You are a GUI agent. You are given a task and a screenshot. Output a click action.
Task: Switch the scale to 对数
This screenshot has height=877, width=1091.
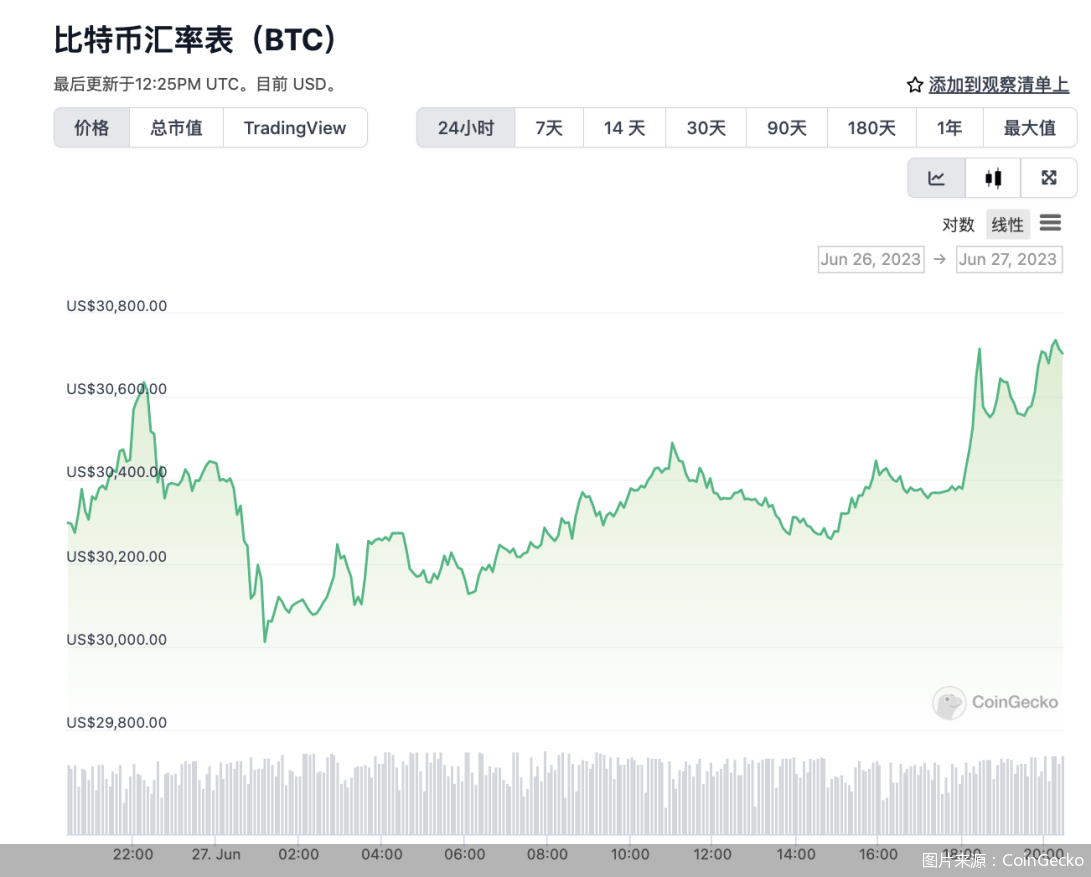point(958,224)
